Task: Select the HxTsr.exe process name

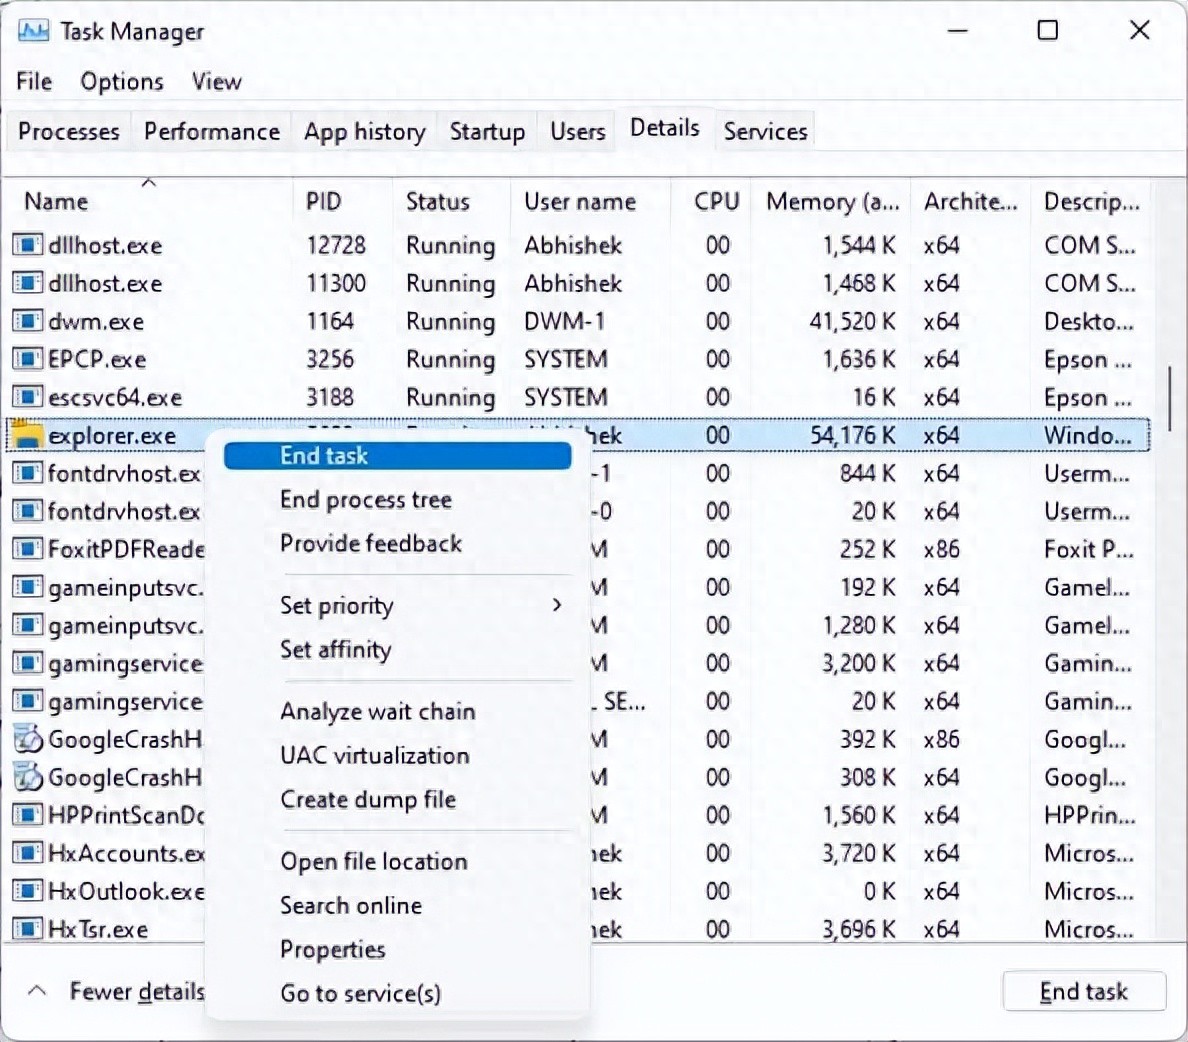Action: (x=98, y=928)
